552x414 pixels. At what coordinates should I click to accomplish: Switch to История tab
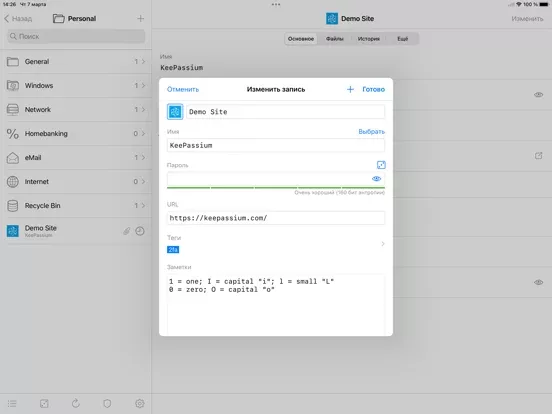click(x=369, y=39)
